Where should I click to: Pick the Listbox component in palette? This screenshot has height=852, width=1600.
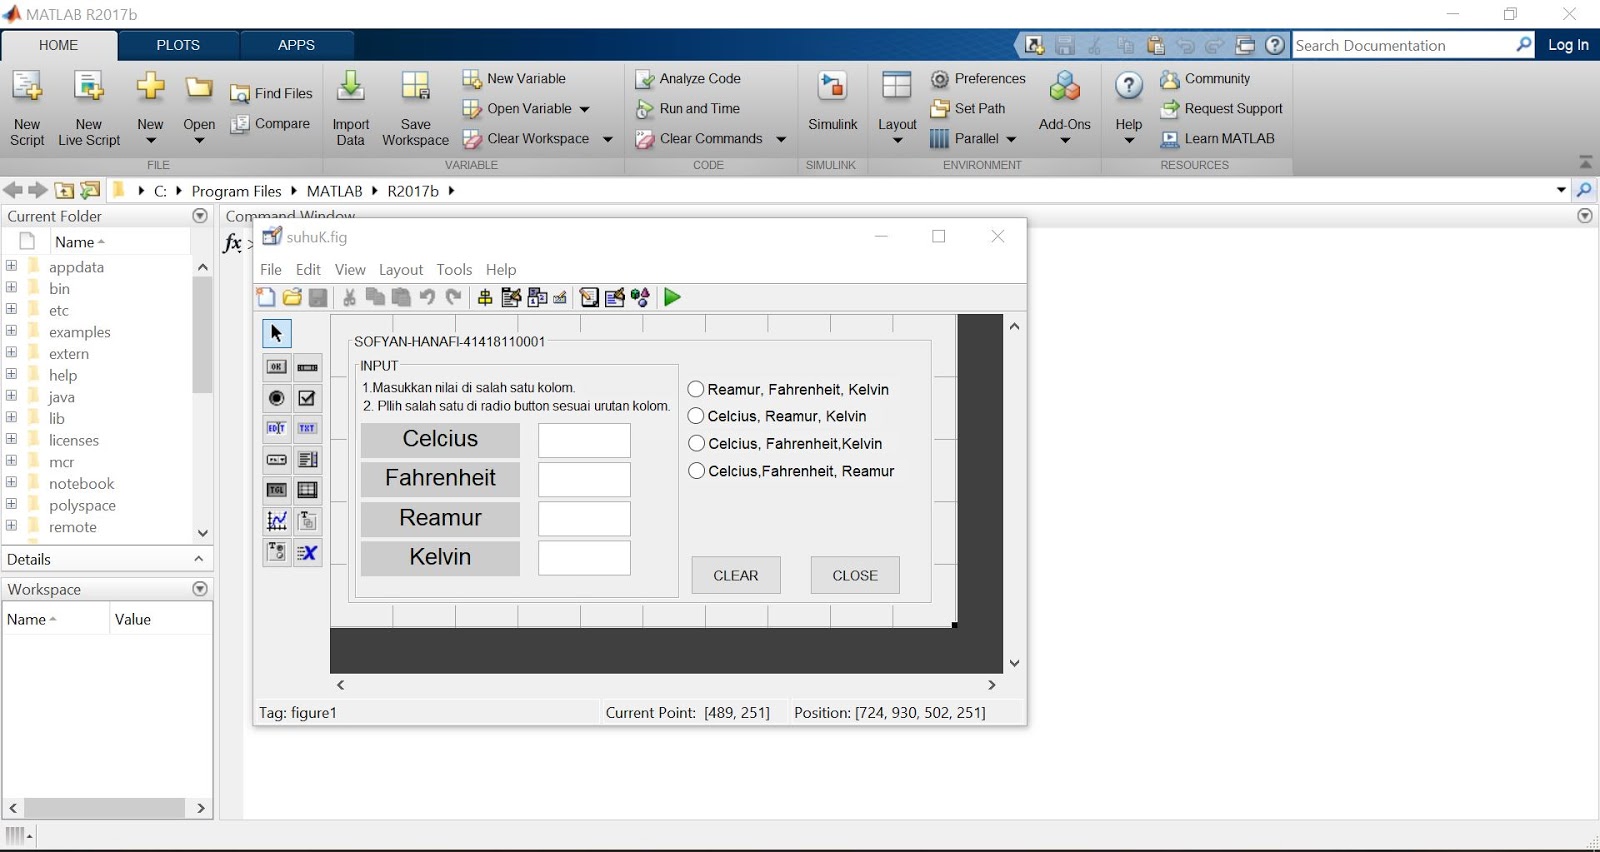tap(308, 459)
